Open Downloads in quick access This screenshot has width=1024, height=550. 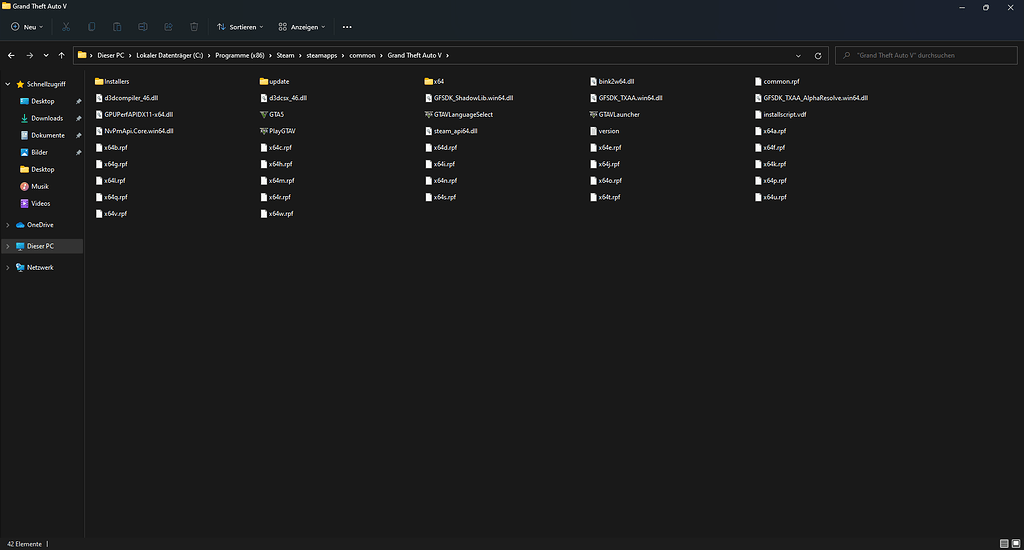click(47, 118)
